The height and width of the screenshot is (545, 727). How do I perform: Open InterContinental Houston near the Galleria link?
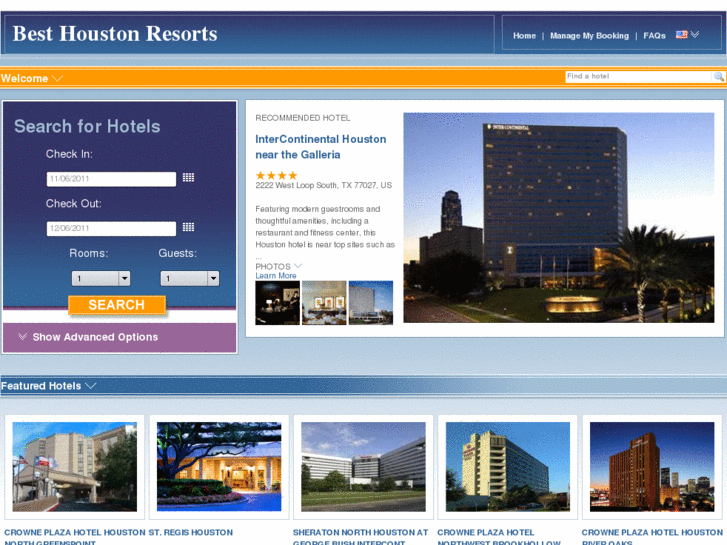pos(321,147)
